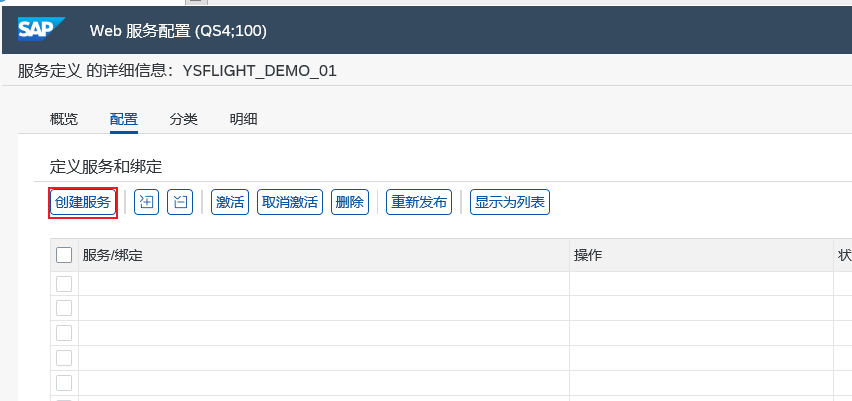852x401 pixels.
Task: Open the 分类 tab
Action: pyautogui.click(x=184, y=119)
